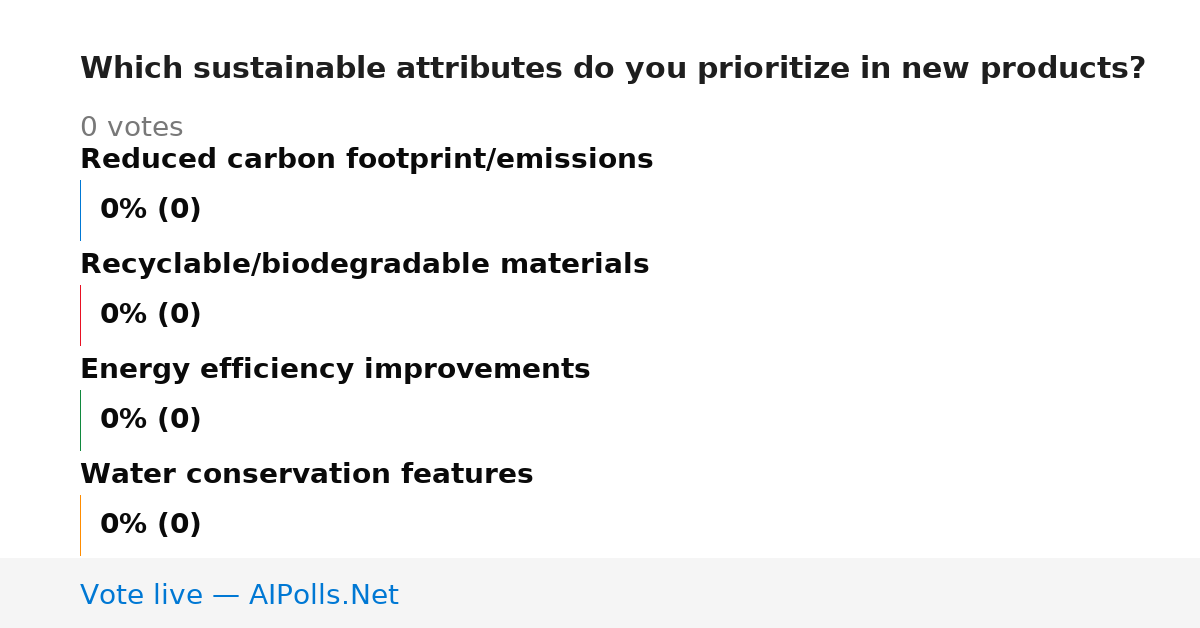
Task: Select the Reduced carbon footprint/emissions option
Action: pyautogui.click(x=366, y=159)
